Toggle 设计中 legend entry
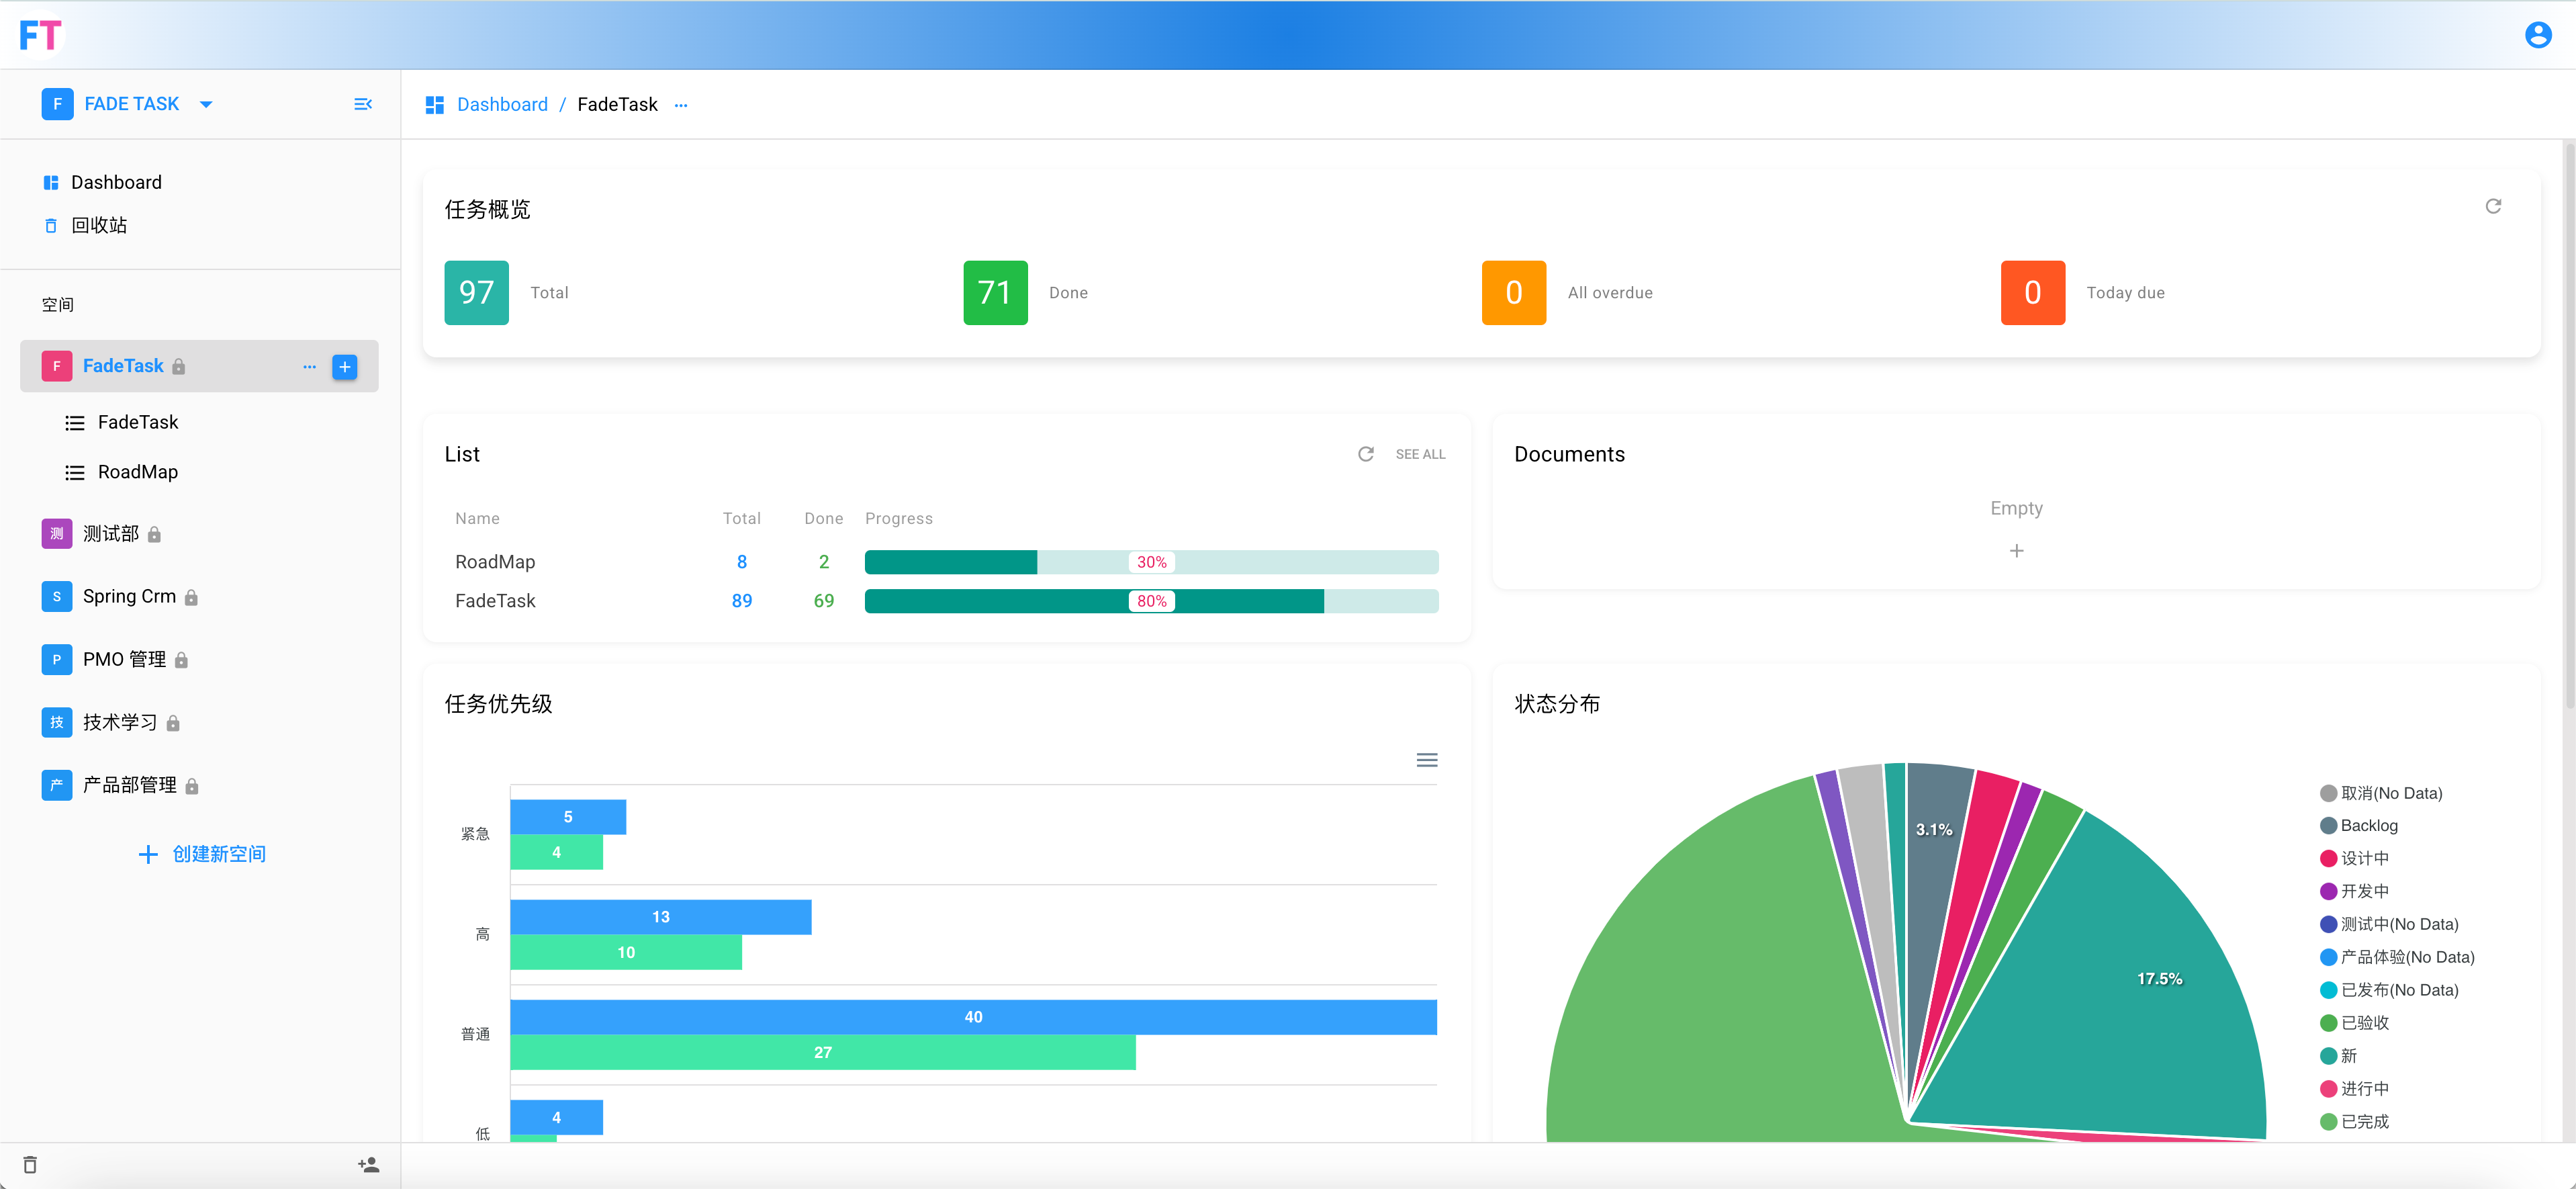 tap(2354, 859)
